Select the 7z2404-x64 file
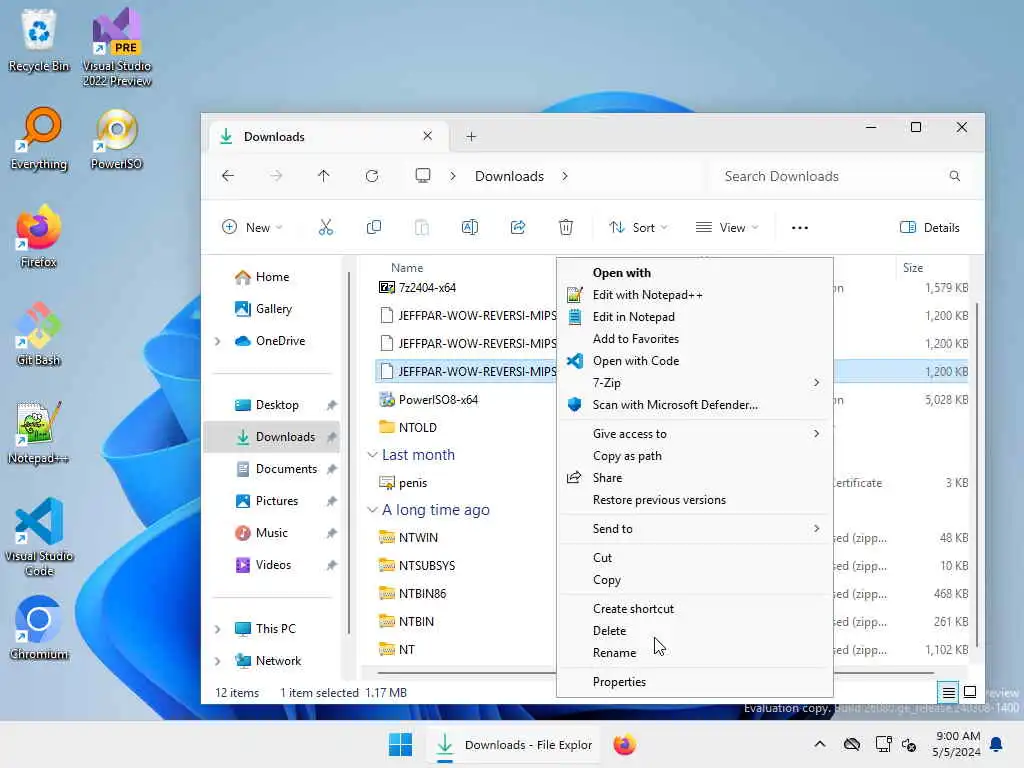 point(427,287)
